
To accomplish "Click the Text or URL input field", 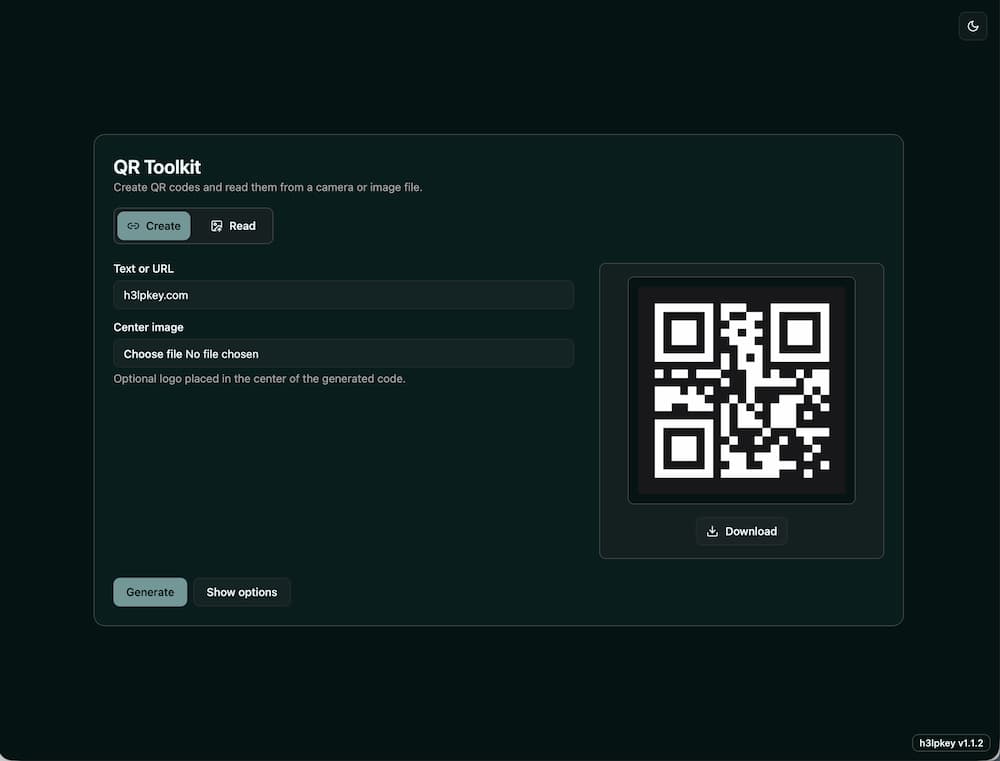I will point(344,295).
